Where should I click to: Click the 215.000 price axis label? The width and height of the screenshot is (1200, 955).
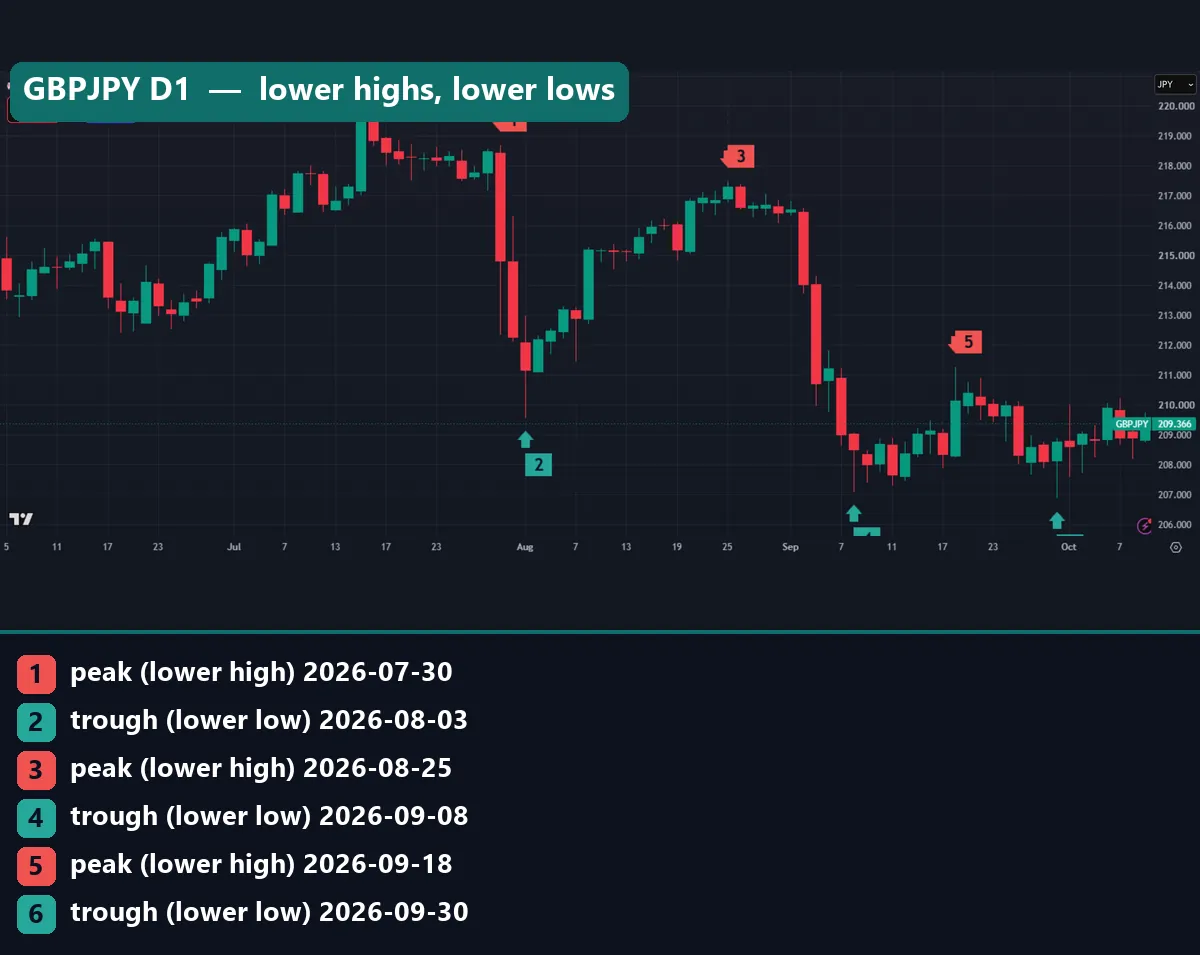[1175, 256]
